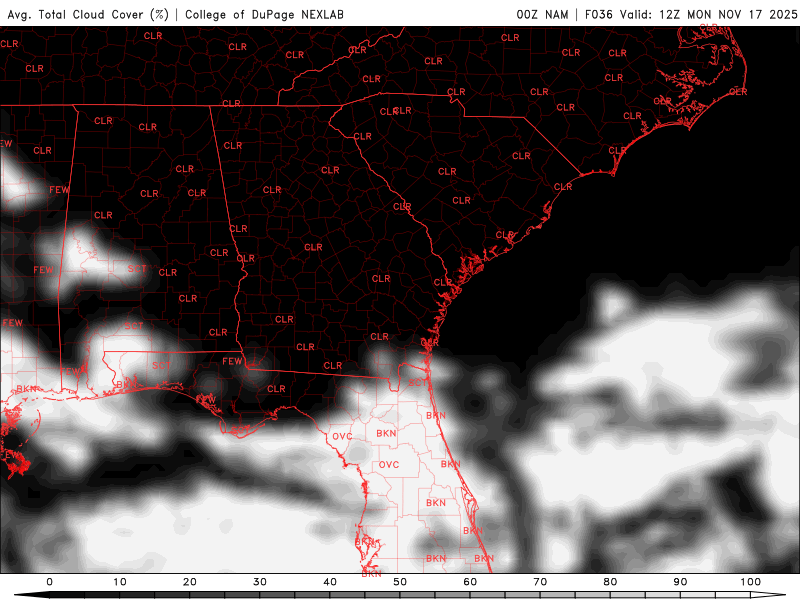The width and height of the screenshot is (800, 600).
Task: Pick the 60 label on the legend scale
Action: pos(470,582)
